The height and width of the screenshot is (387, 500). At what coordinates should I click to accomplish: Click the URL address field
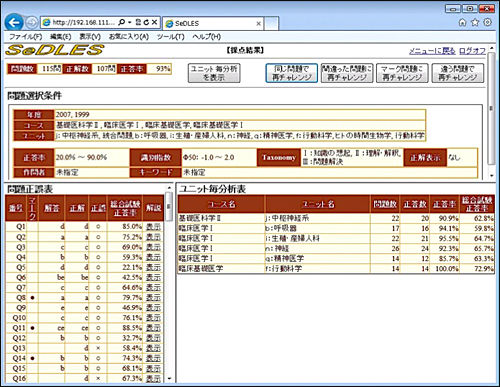[83, 22]
